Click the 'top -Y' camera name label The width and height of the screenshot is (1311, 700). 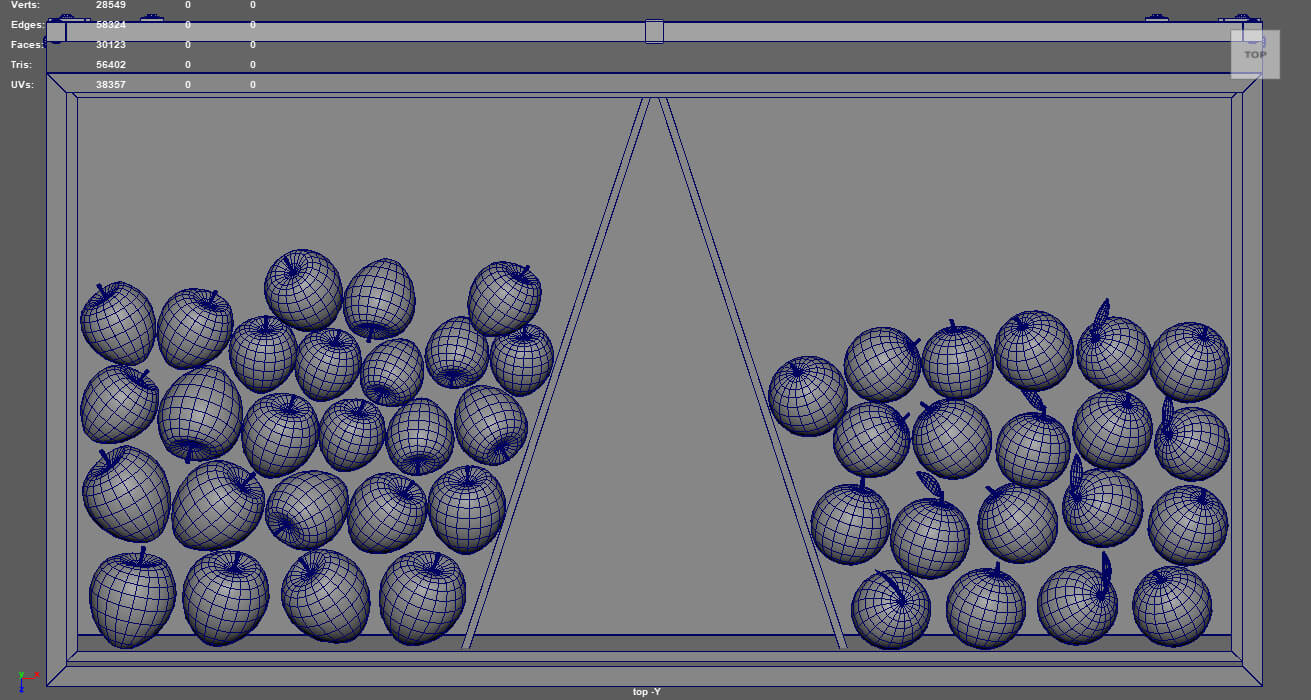647,692
